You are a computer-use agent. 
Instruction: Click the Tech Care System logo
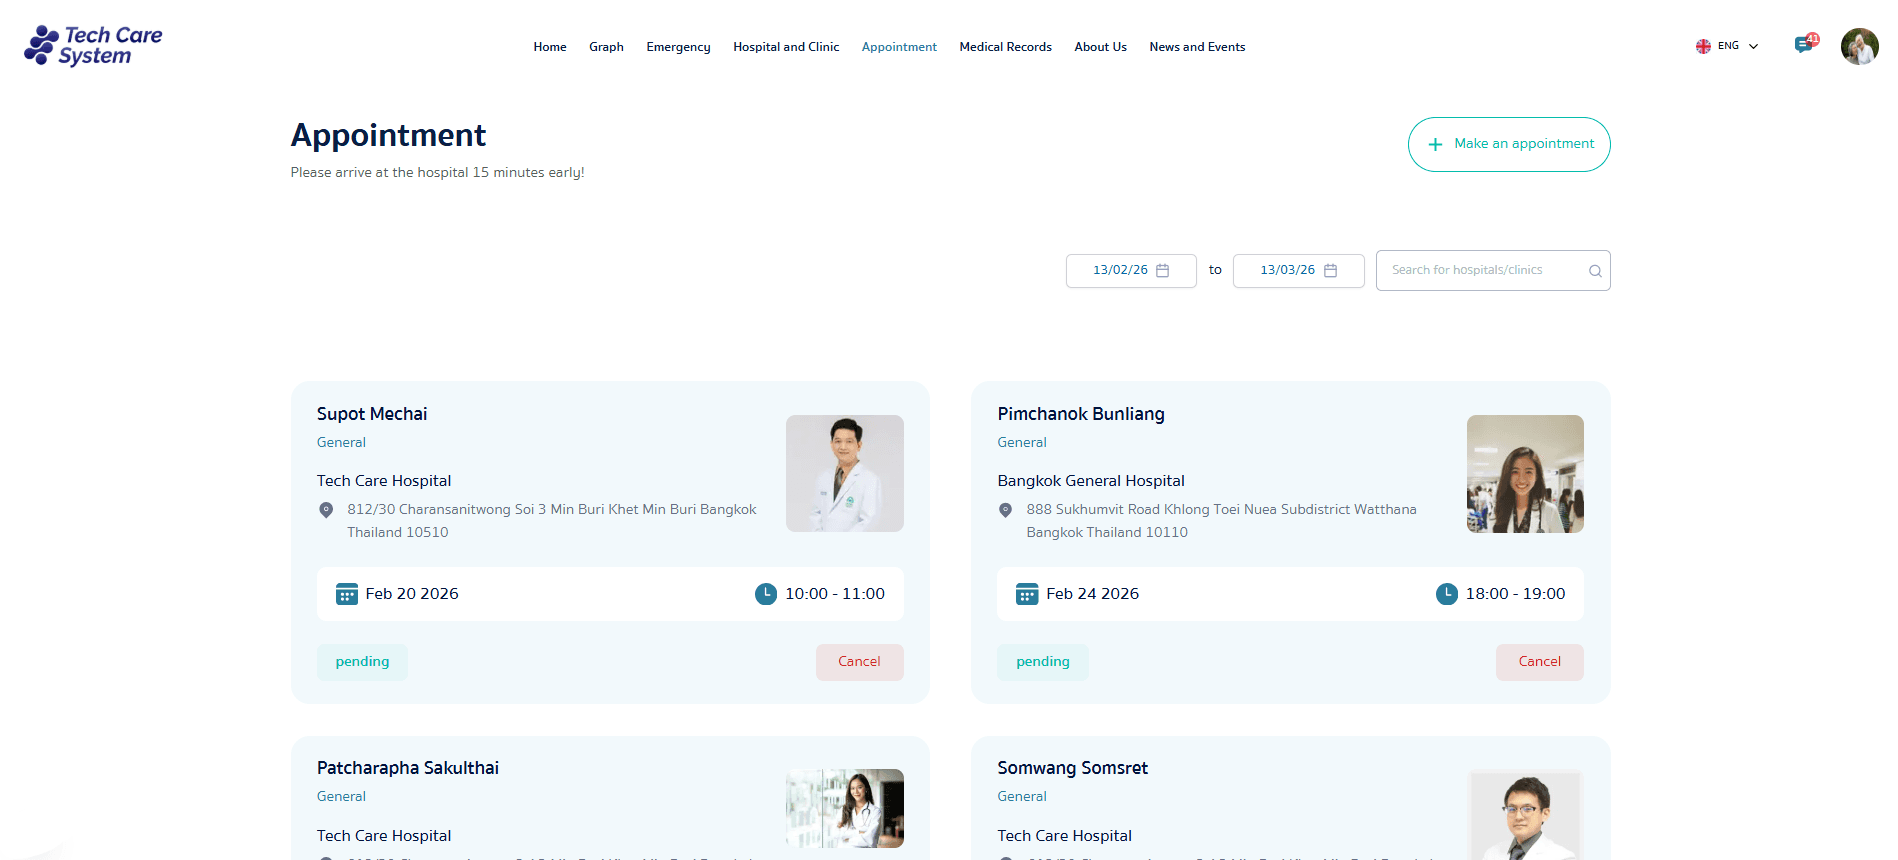(93, 46)
